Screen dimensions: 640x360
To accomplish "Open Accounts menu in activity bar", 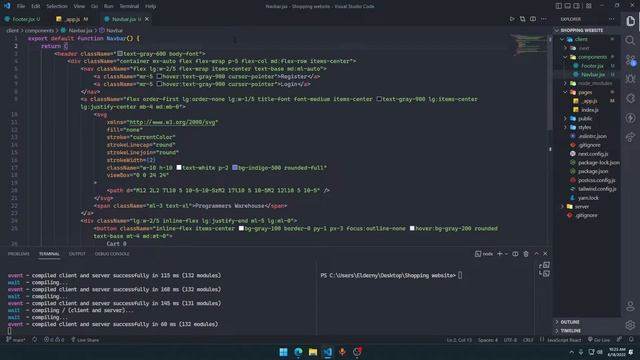I will [631, 306].
